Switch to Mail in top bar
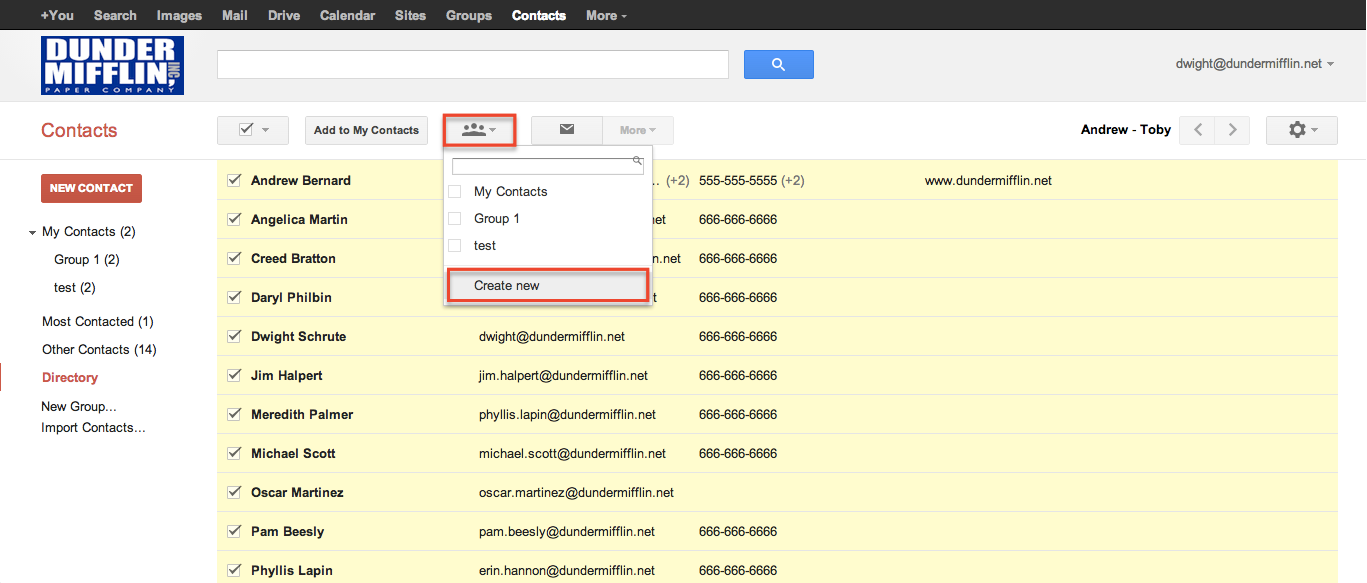This screenshot has width=1367, height=583. pyautogui.click(x=235, y=15)
